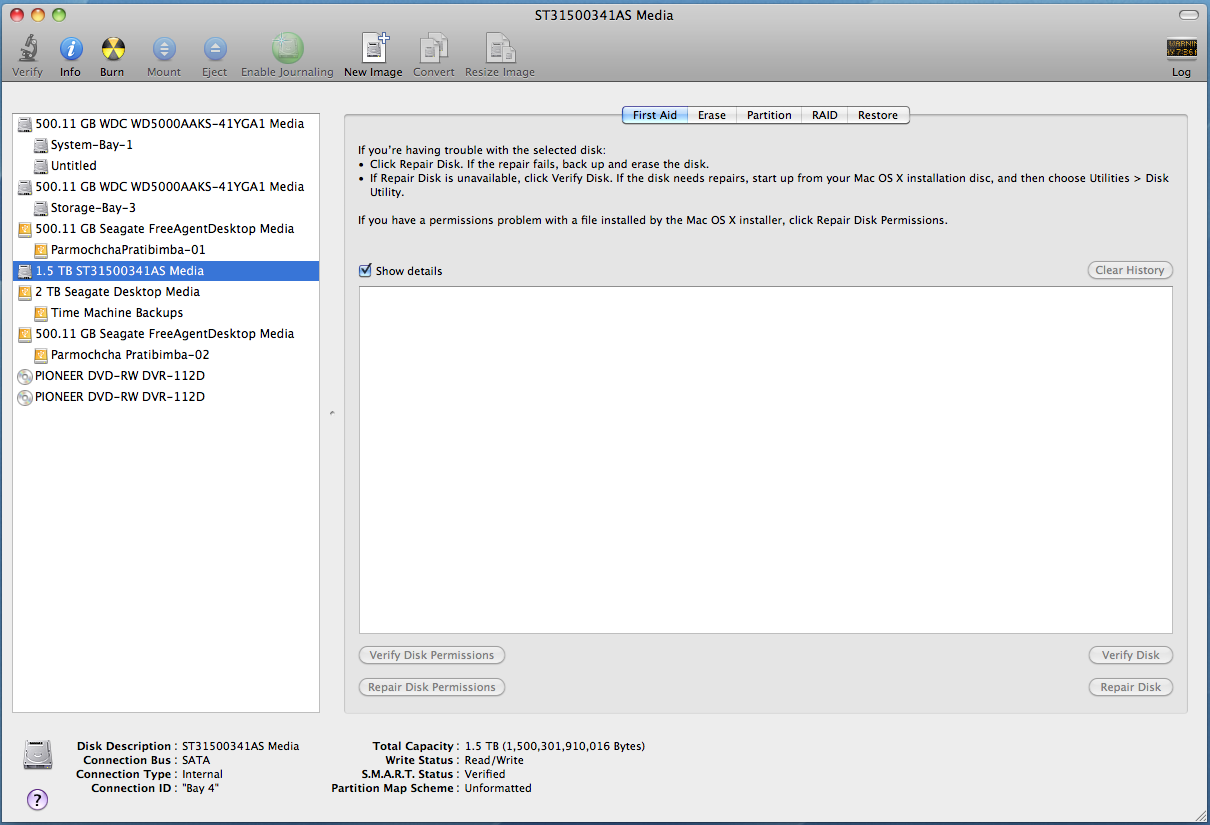Click the Untitled volume icon
The height and width of the screenshot is (825, 1210).
click(x=41, y=166)
